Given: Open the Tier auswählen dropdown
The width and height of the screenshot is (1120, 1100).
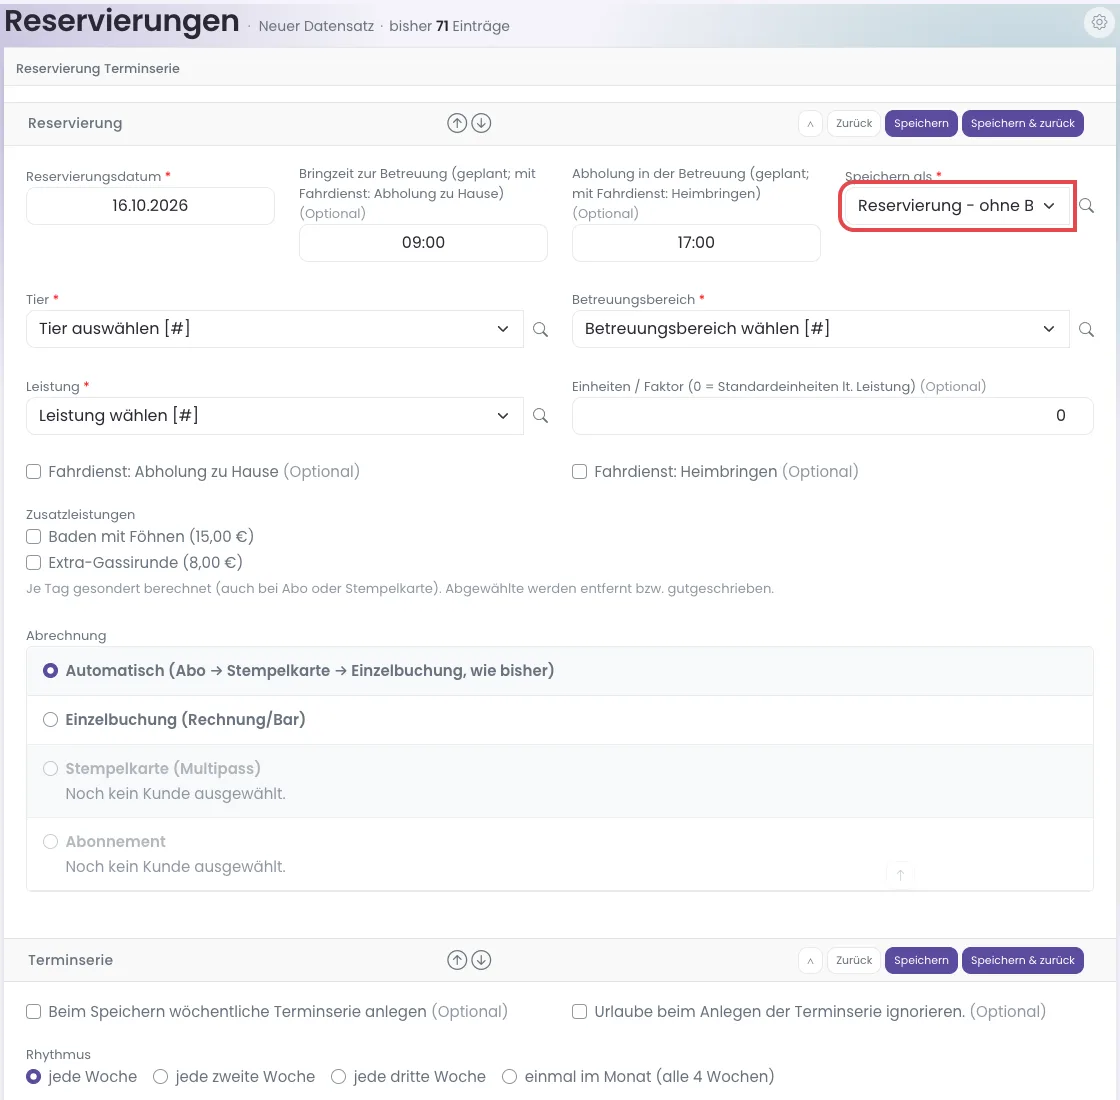Looking at the screenshot, I should [x=275, y=329].
